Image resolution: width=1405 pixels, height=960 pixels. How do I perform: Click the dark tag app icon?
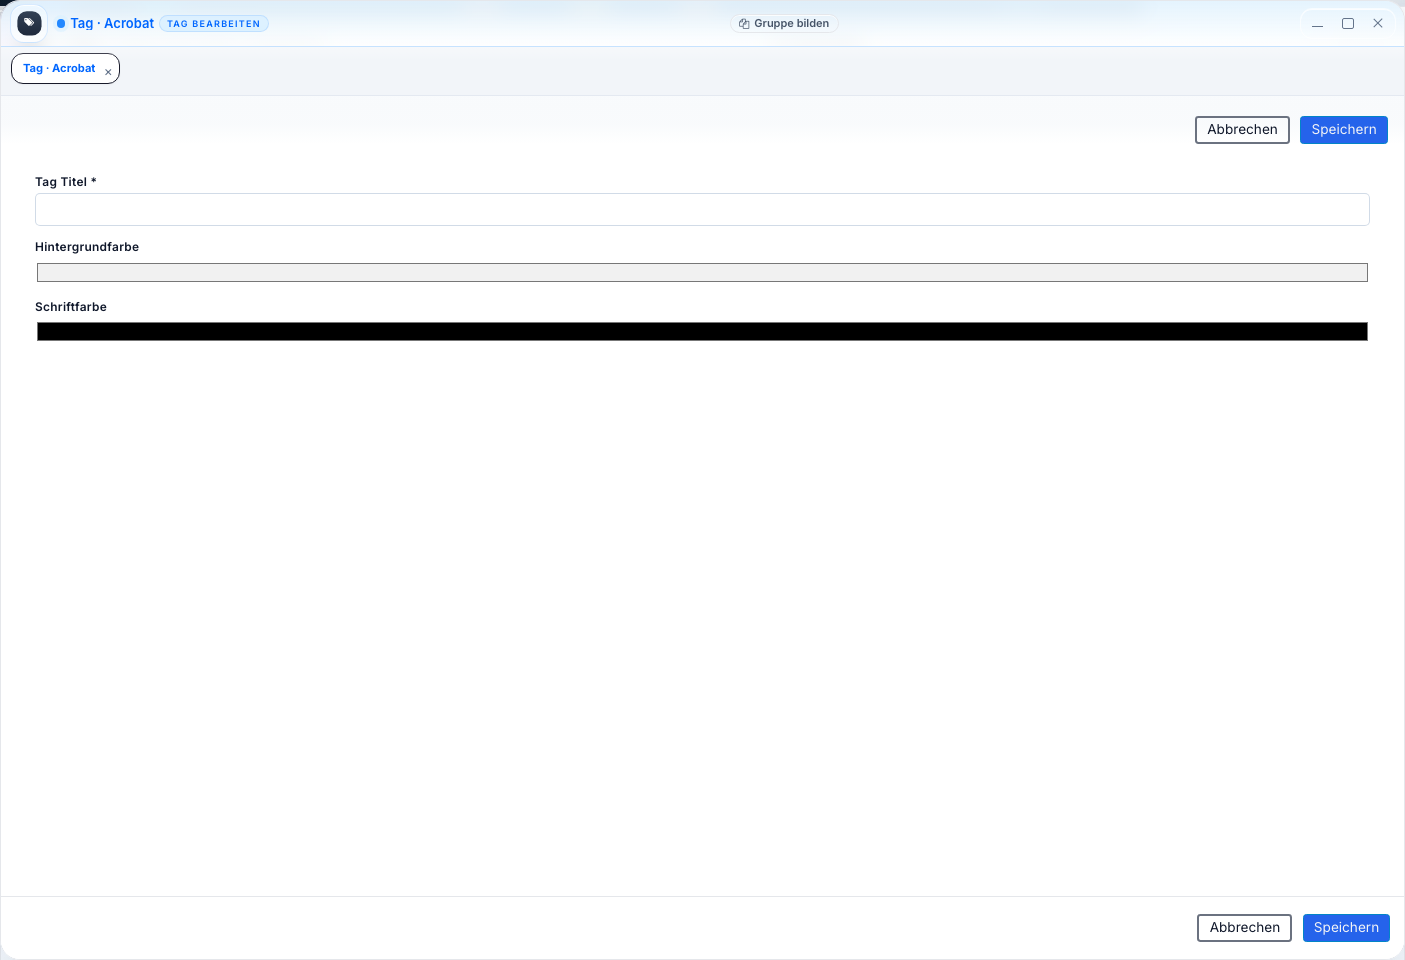pos(29,23)
